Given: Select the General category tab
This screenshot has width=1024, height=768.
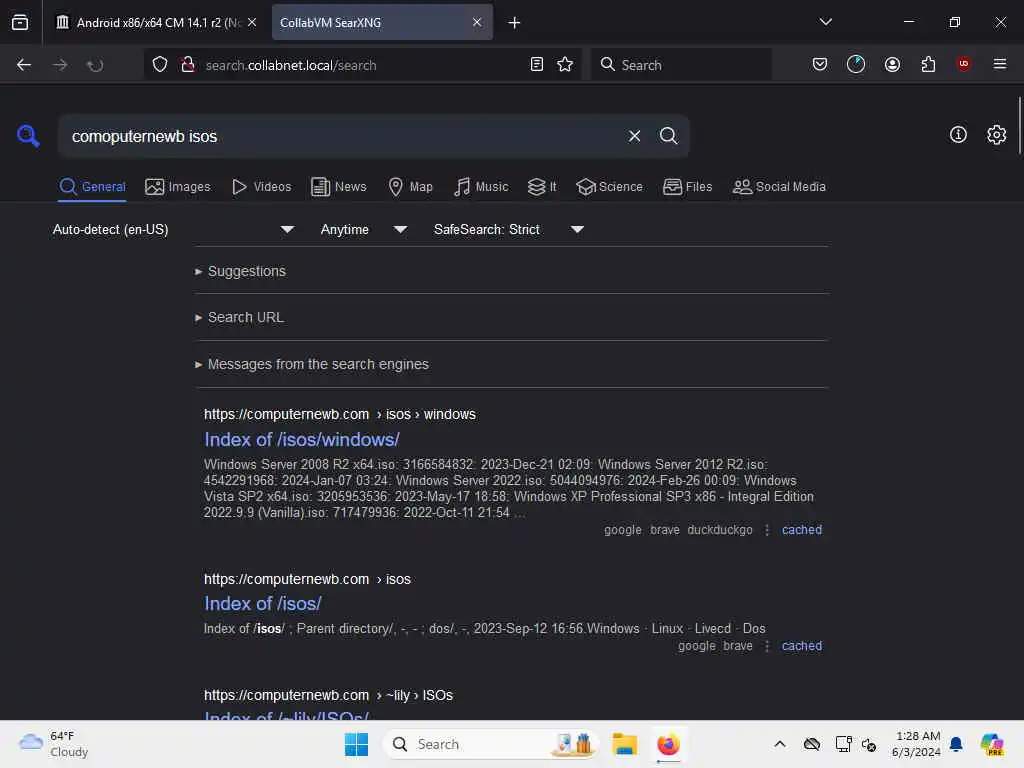Looking at the screenshot, I should 92,187.
